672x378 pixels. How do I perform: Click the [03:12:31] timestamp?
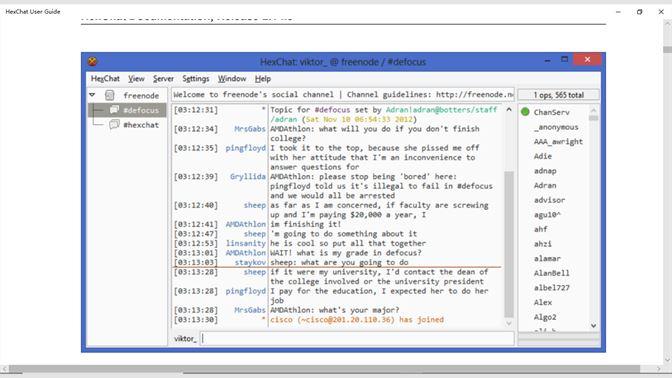(x=196, y=110)
